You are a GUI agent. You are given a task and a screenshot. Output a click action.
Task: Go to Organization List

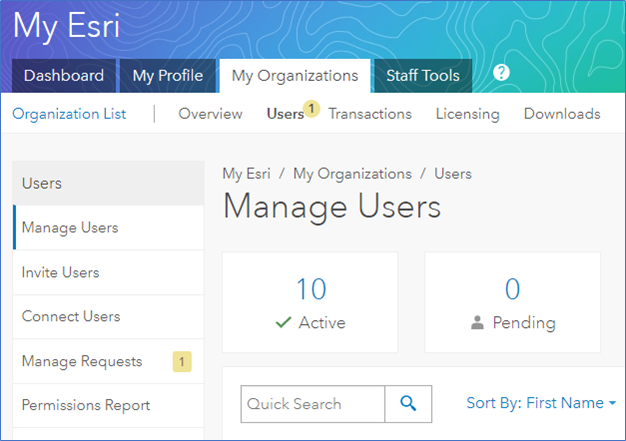[x=69, y=114]
